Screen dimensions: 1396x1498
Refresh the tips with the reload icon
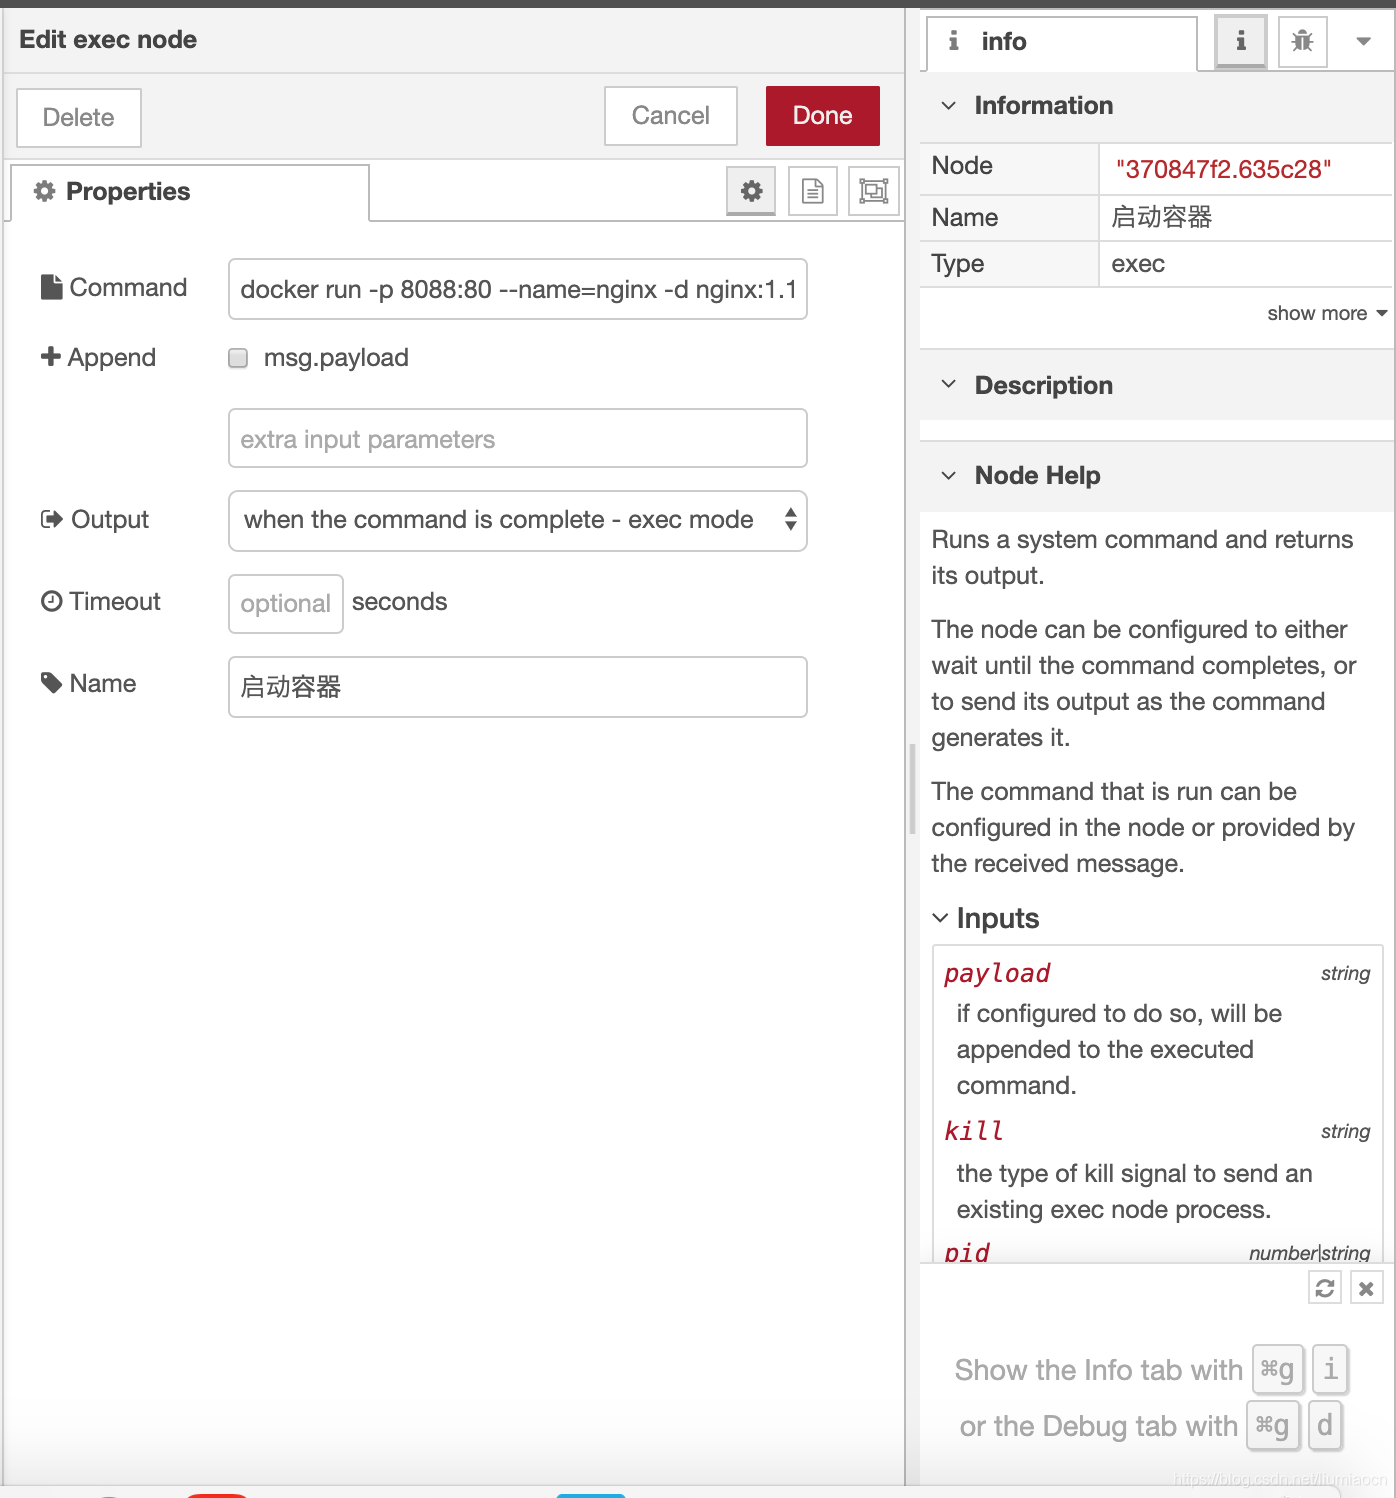[1325, 1288]
